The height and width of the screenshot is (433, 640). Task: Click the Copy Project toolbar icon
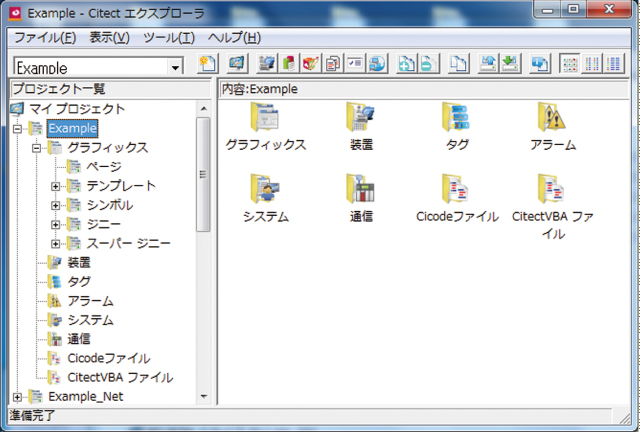coord(458,64)
